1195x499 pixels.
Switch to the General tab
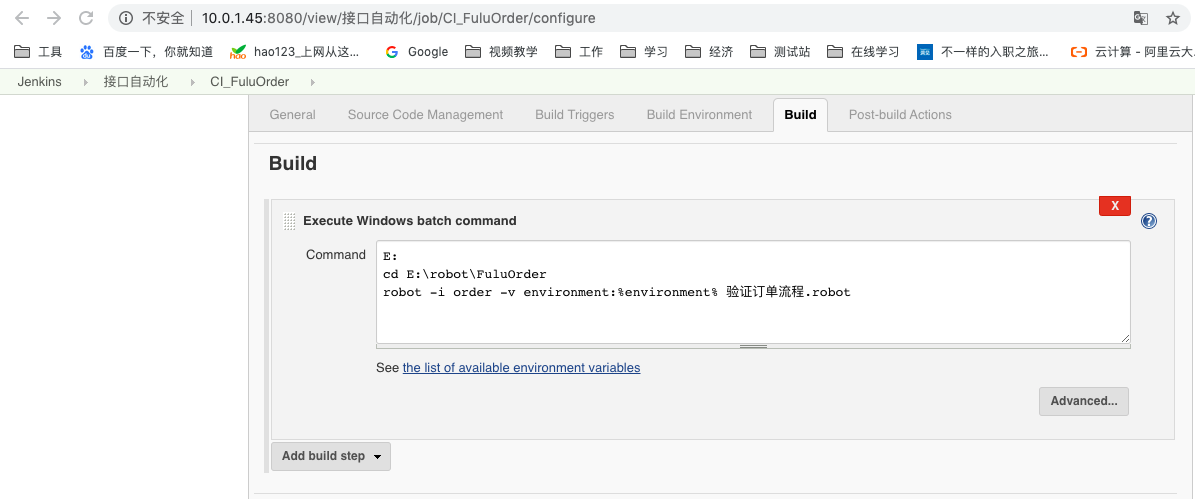293,114
